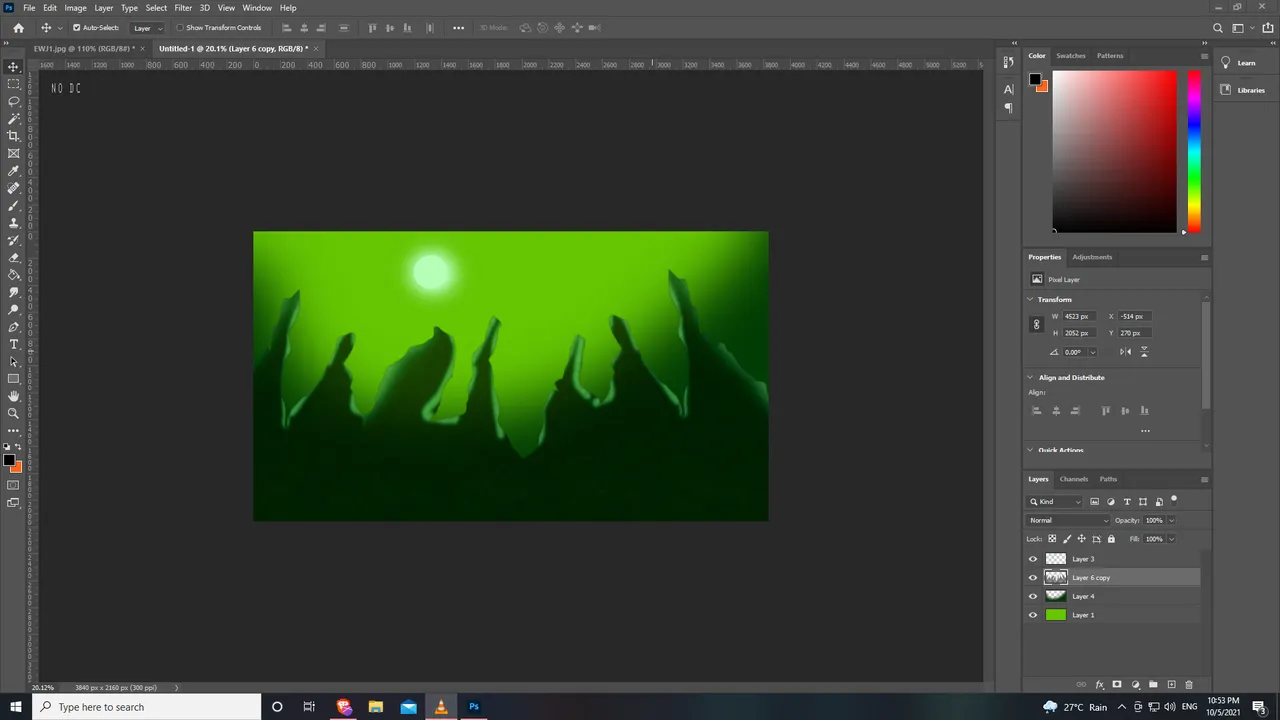This screenshot has height=720, width=1280.
Task: Select the Clone Stamp tool
Action: coord(13,223)
